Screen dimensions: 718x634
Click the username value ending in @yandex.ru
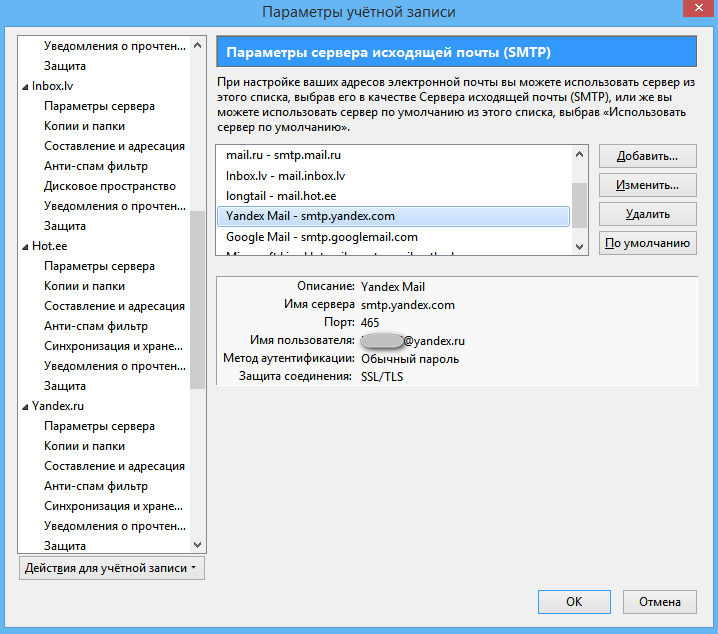tap(413, 341)
